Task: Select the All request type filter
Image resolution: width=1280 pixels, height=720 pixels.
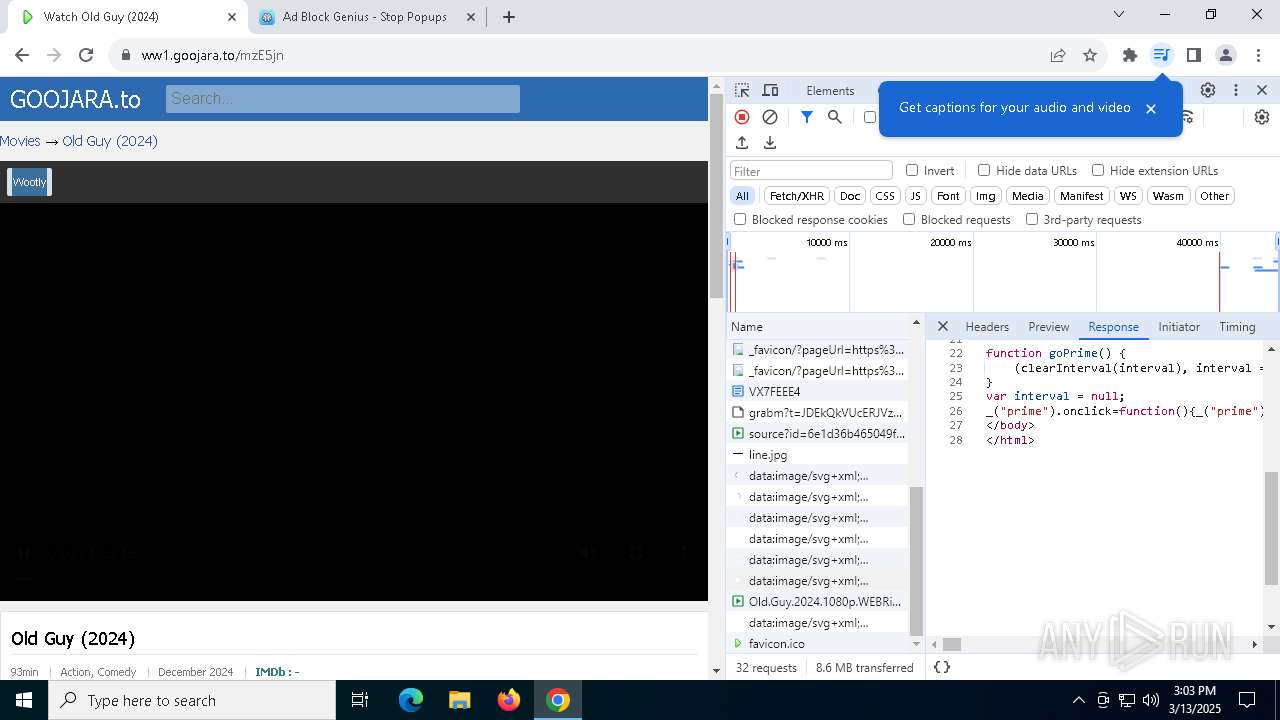Action: click(x=742, y=196)
